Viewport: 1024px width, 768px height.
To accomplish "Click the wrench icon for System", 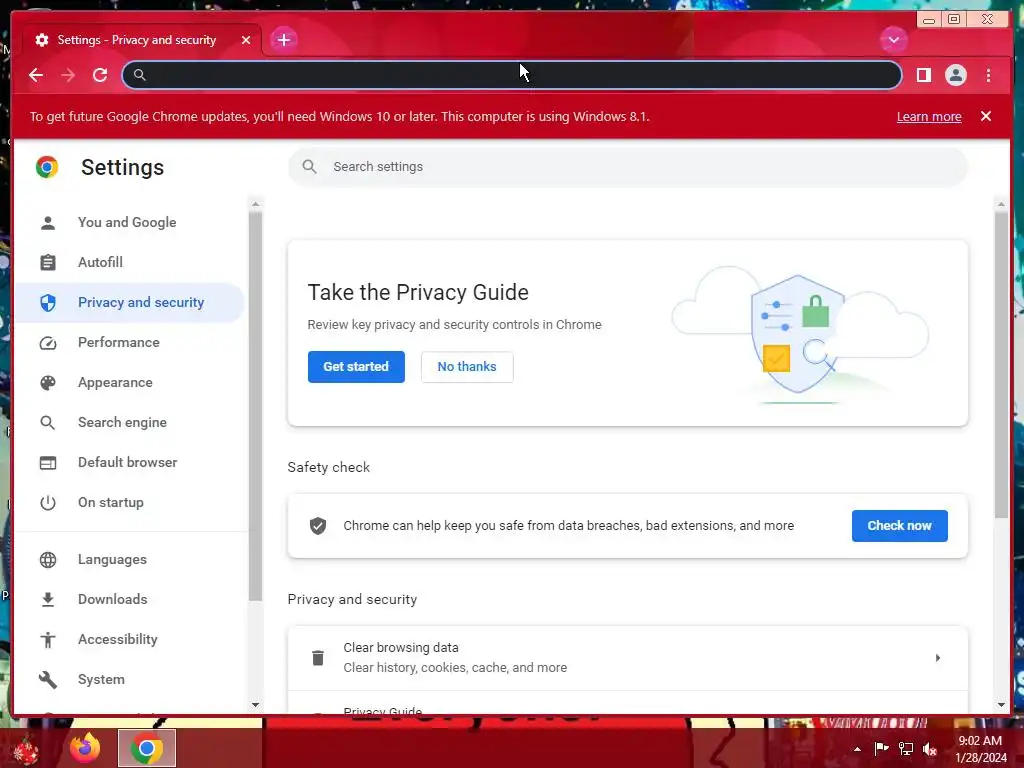I will pyautogui.click(x=48, y=680).
